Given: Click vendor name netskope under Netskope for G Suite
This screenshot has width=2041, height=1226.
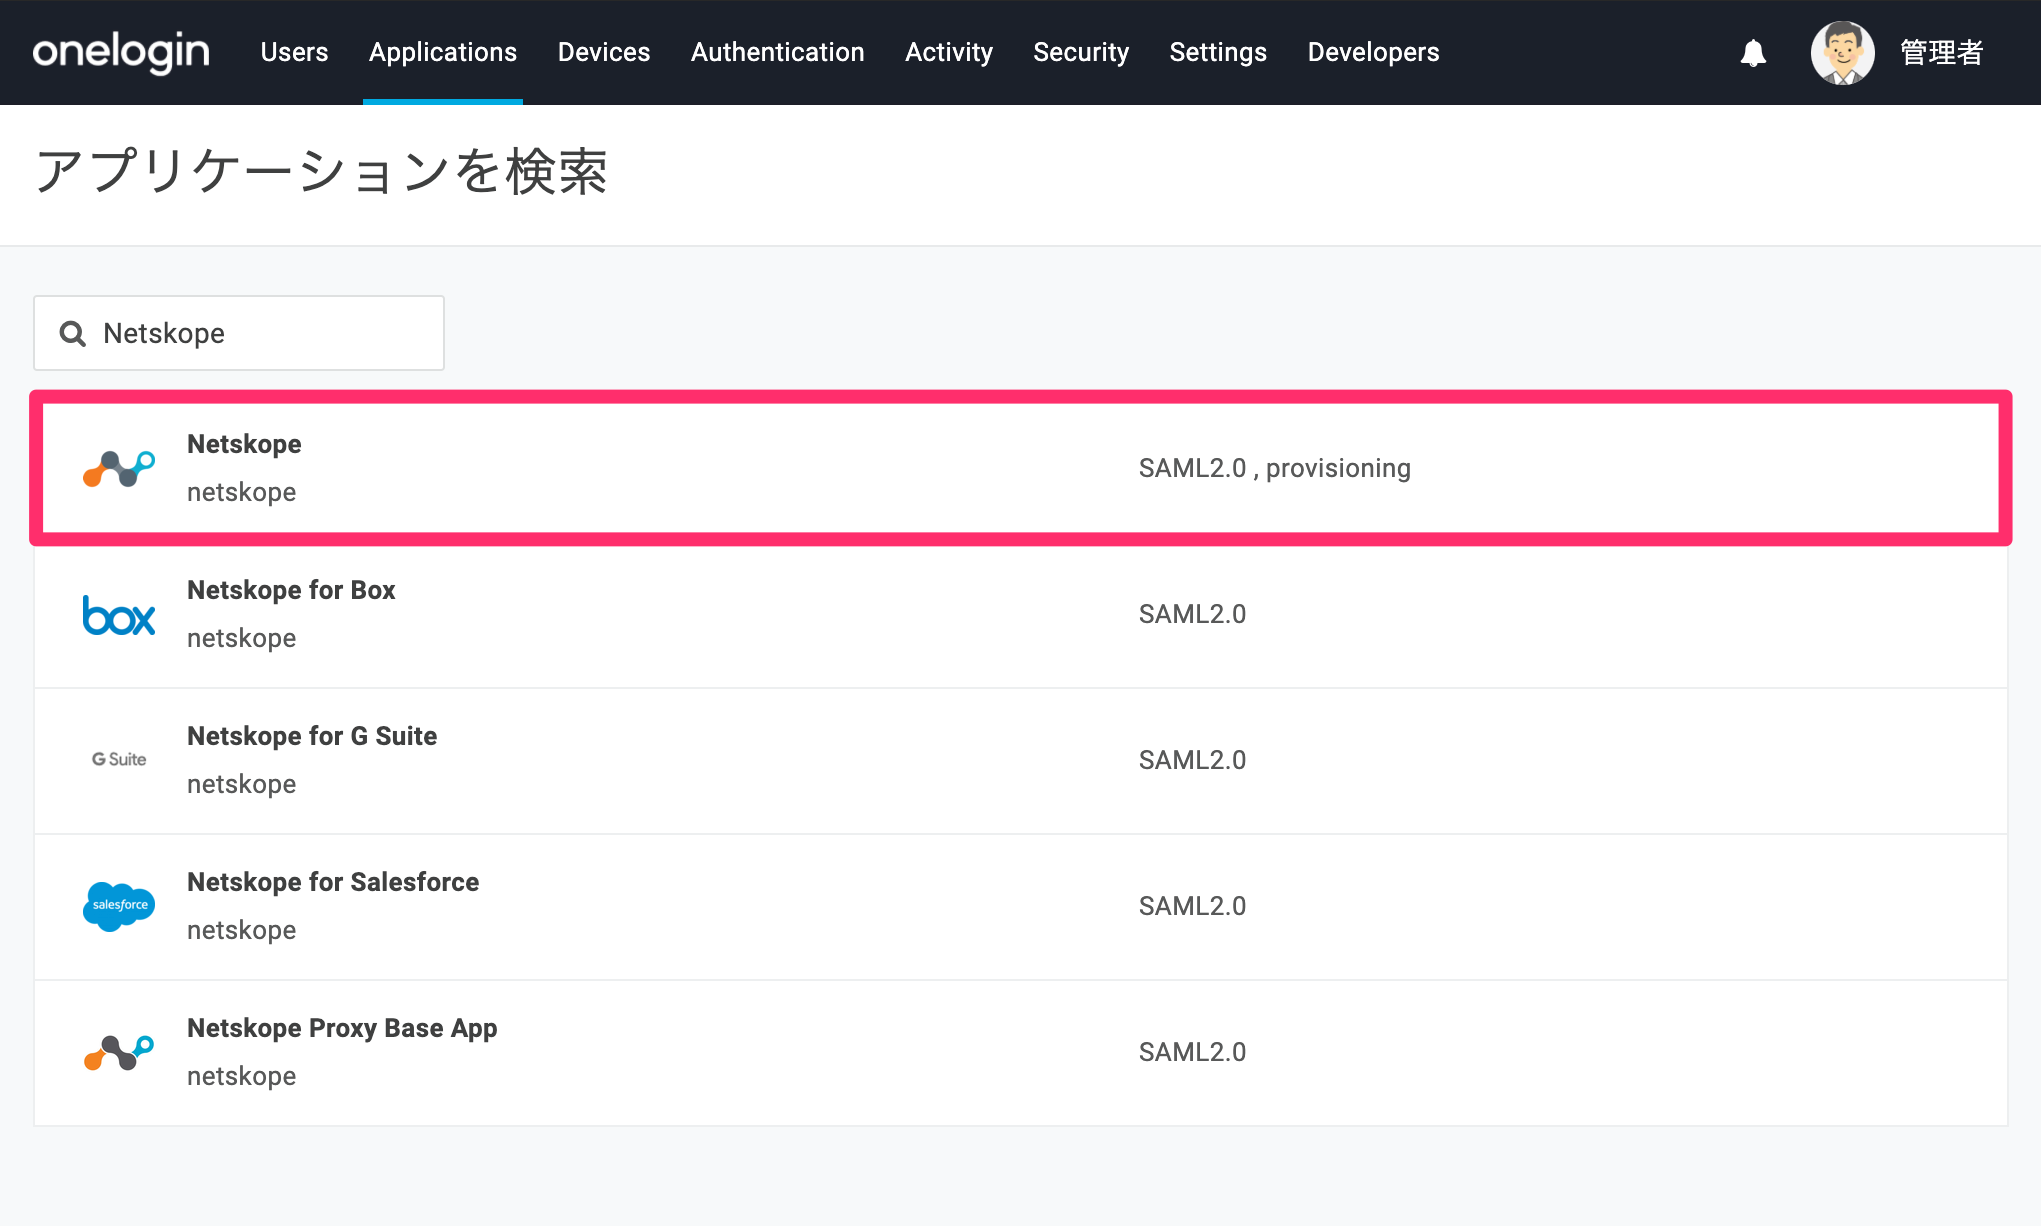Looking at the screenshot, I should [x=241, y=785].
